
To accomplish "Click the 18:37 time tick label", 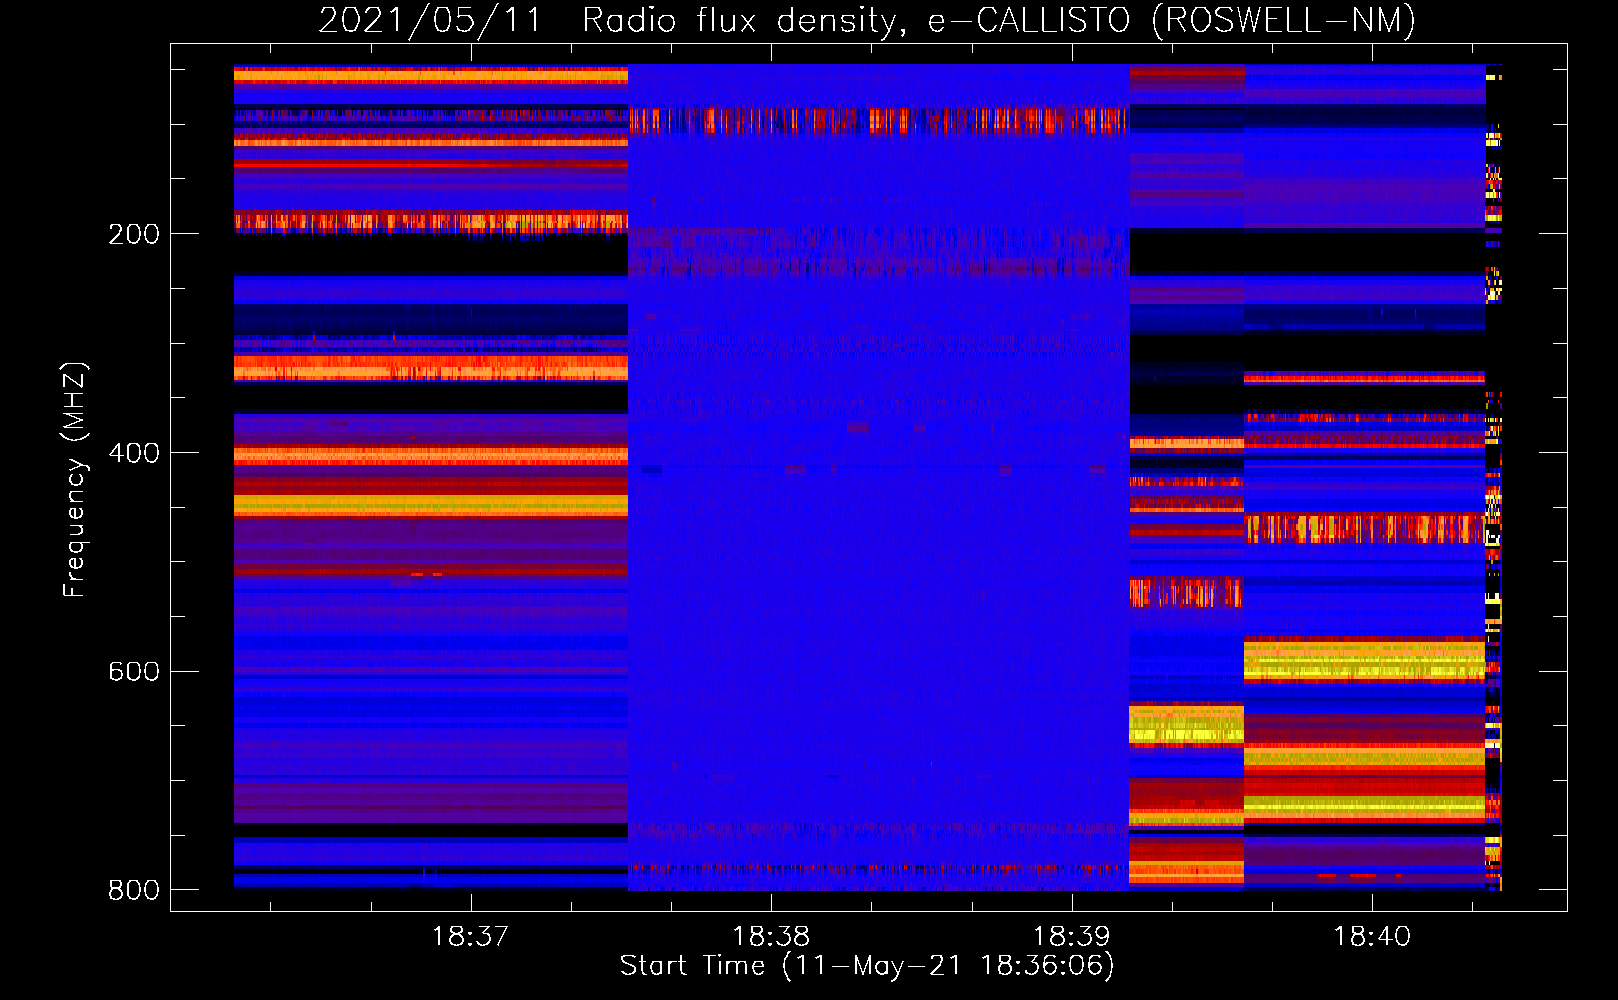I will click(470, 937).
